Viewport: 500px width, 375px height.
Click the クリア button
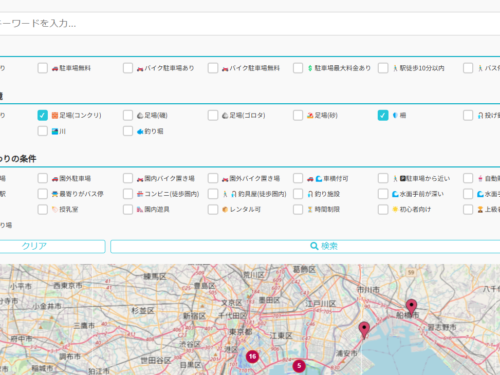(x=52, y=246)
